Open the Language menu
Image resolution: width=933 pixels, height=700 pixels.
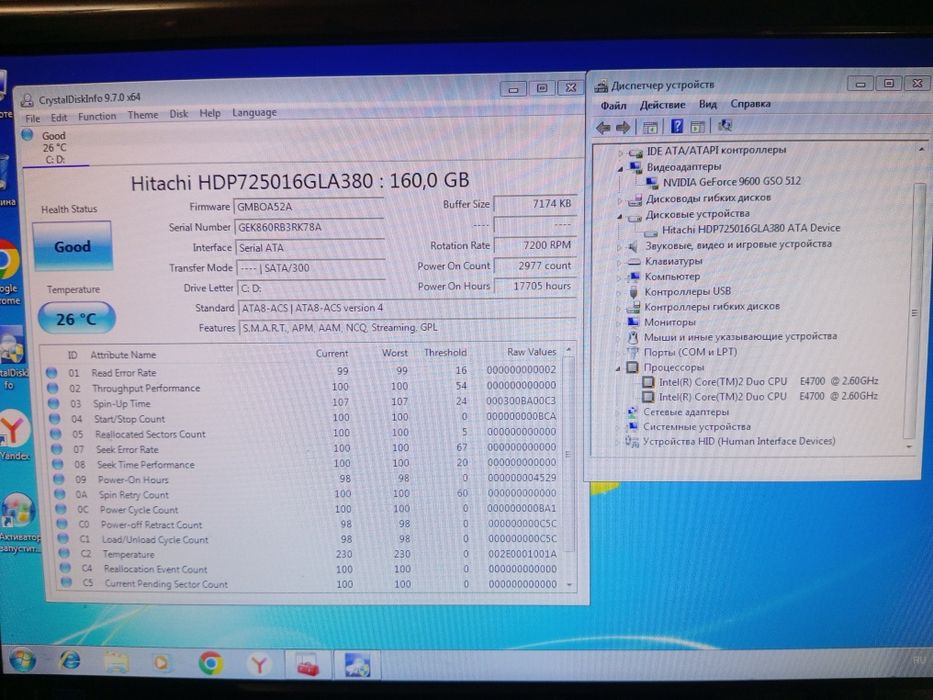[x=254, y=112]
